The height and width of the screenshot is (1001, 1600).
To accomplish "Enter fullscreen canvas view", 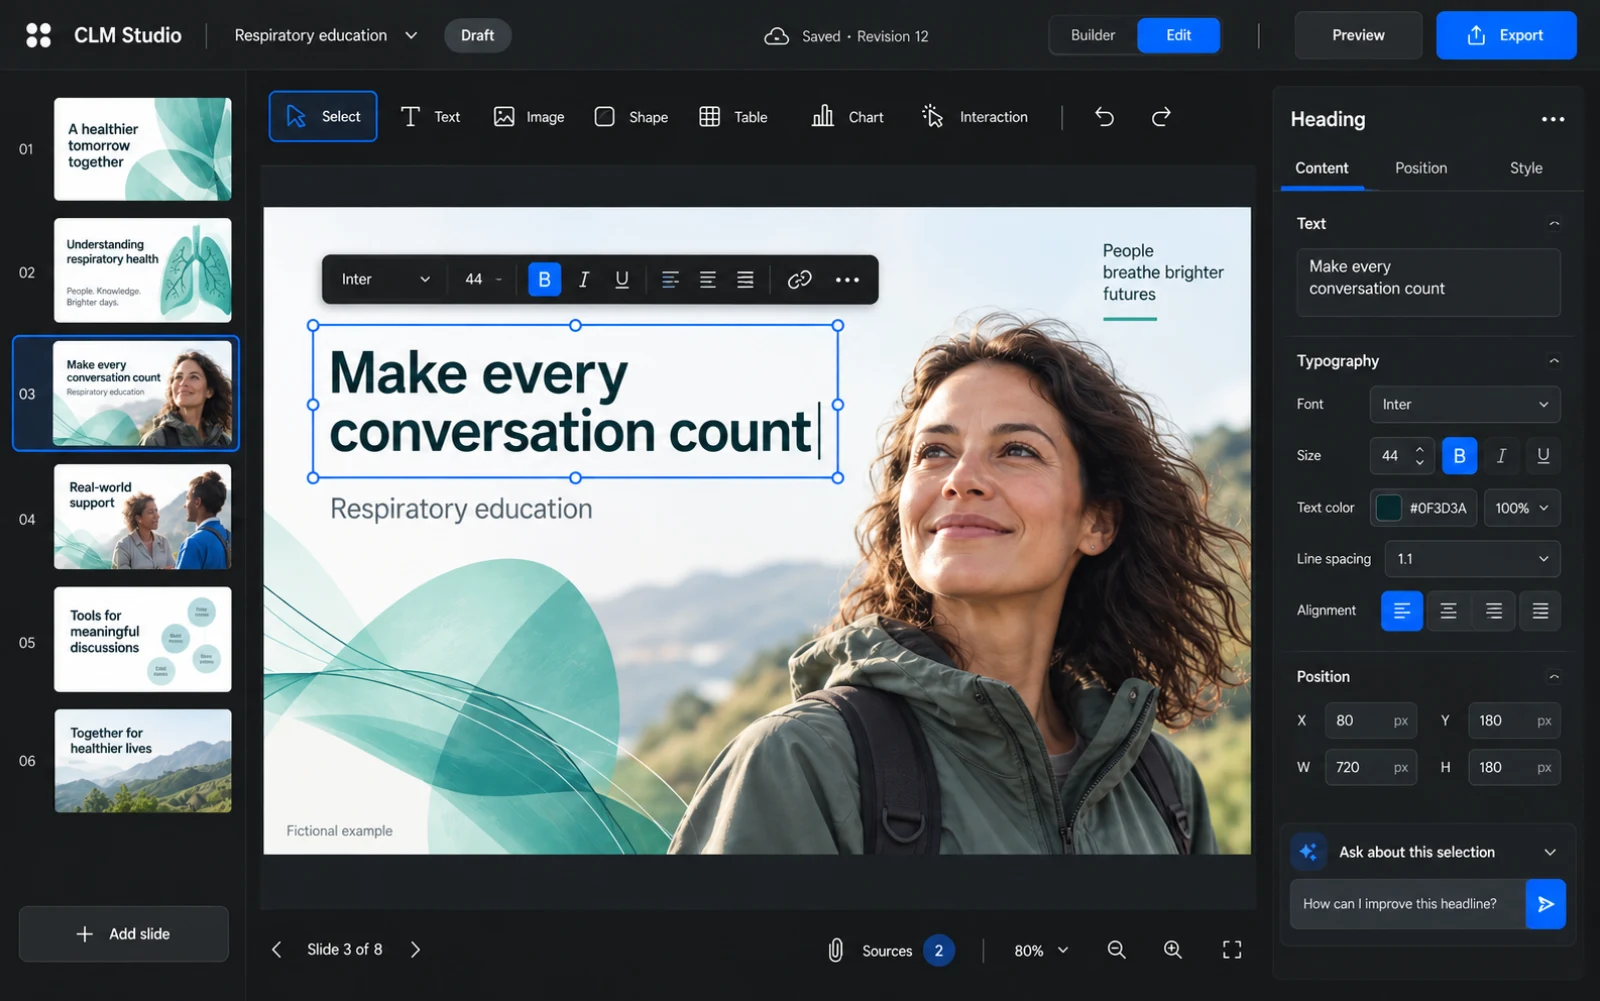I will pos(1232,950).
